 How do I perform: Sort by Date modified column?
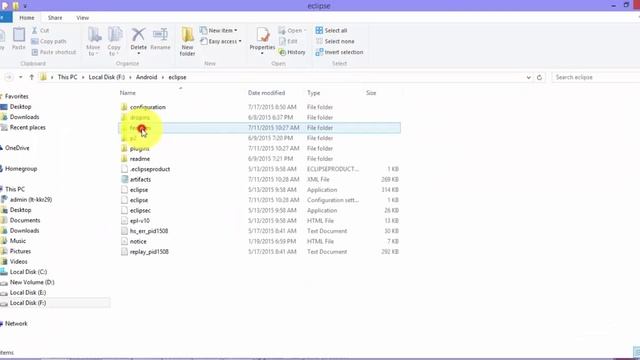[266, 93]
